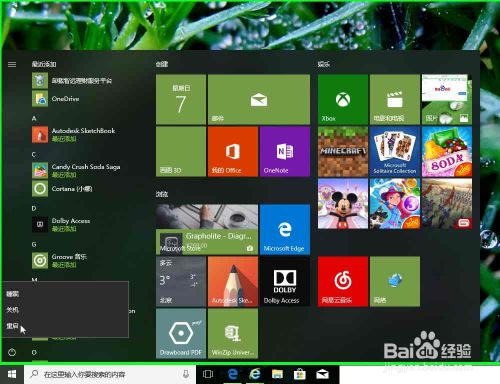Click the 创建 tile group header
Screen dimensions: 500x384
(x=162, y=64)
